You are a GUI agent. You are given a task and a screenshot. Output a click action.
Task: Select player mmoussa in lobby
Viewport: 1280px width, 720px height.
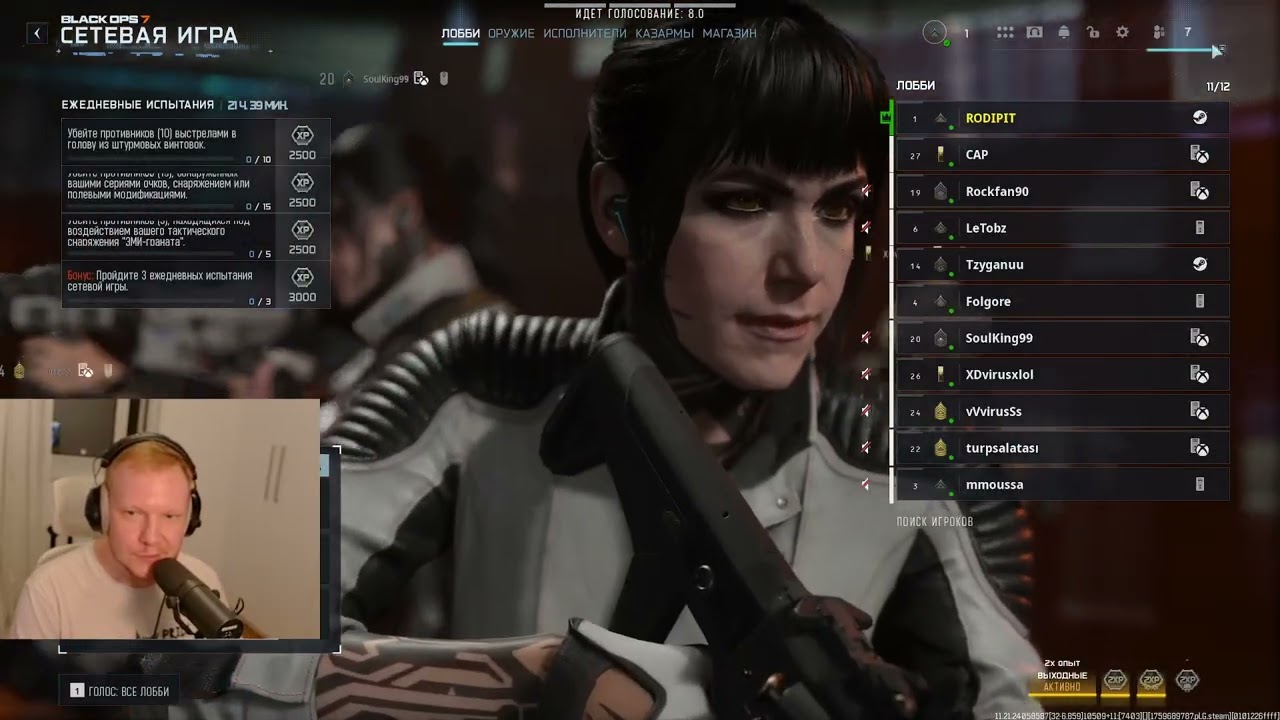click(x=1063, y=484)
